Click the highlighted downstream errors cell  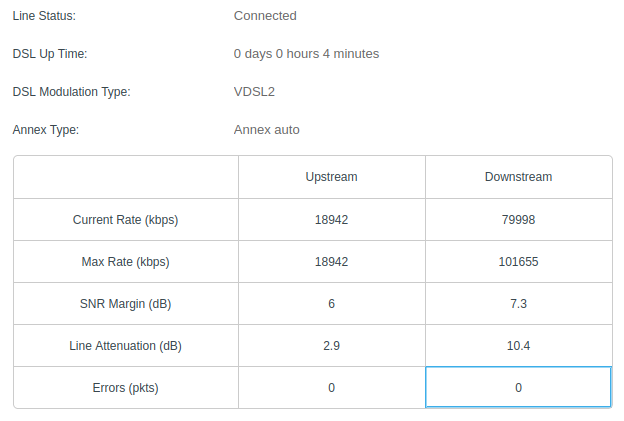click(518, 388)
